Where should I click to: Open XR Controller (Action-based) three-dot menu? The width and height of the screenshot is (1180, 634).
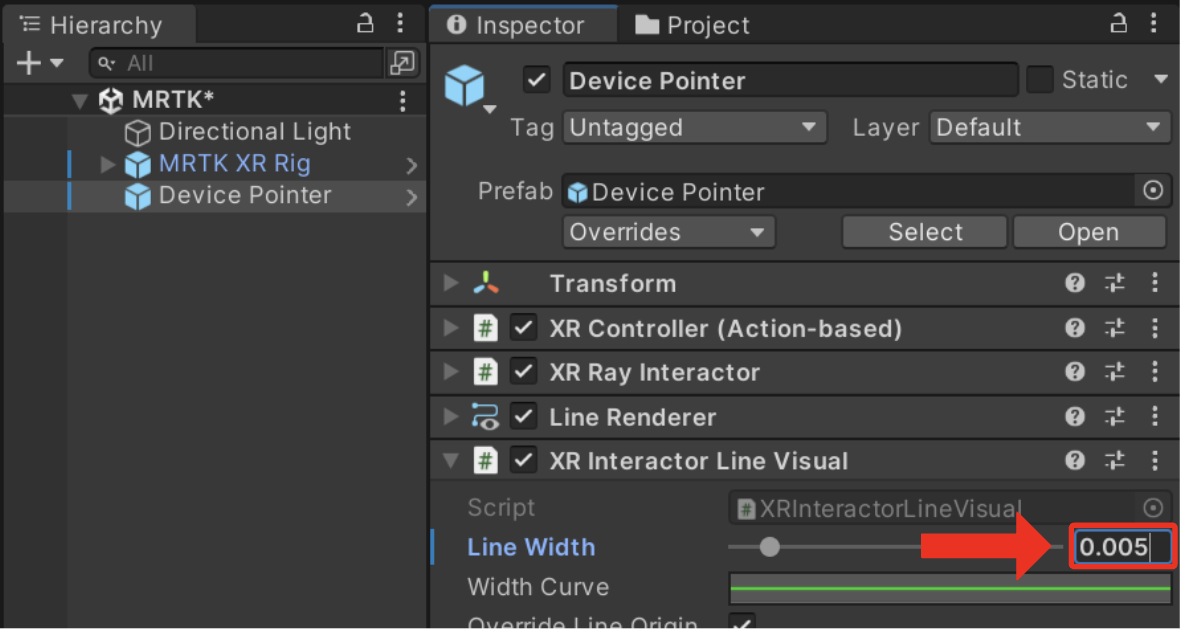[1155, 328]
